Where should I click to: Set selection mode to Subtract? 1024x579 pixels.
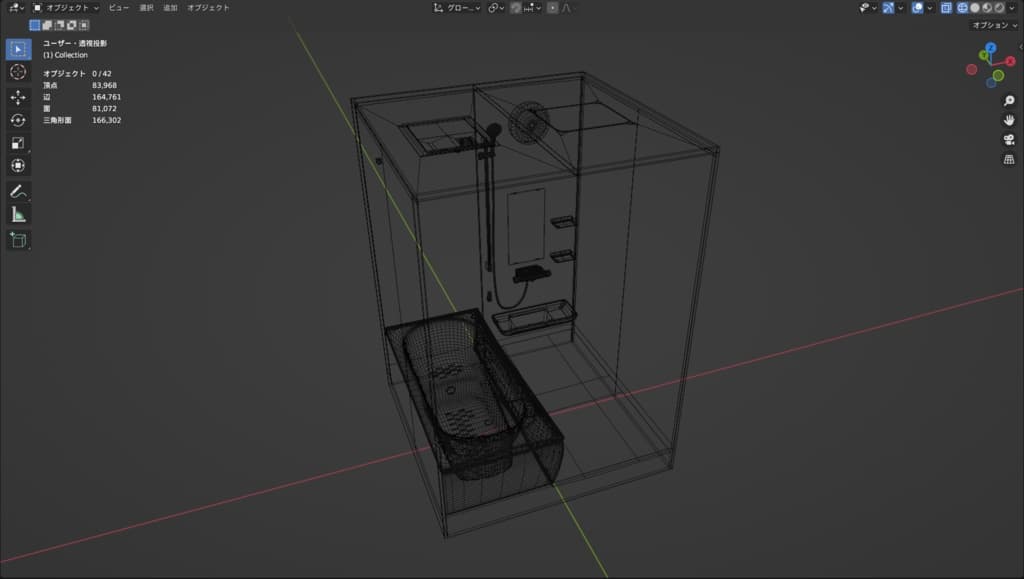59,25
